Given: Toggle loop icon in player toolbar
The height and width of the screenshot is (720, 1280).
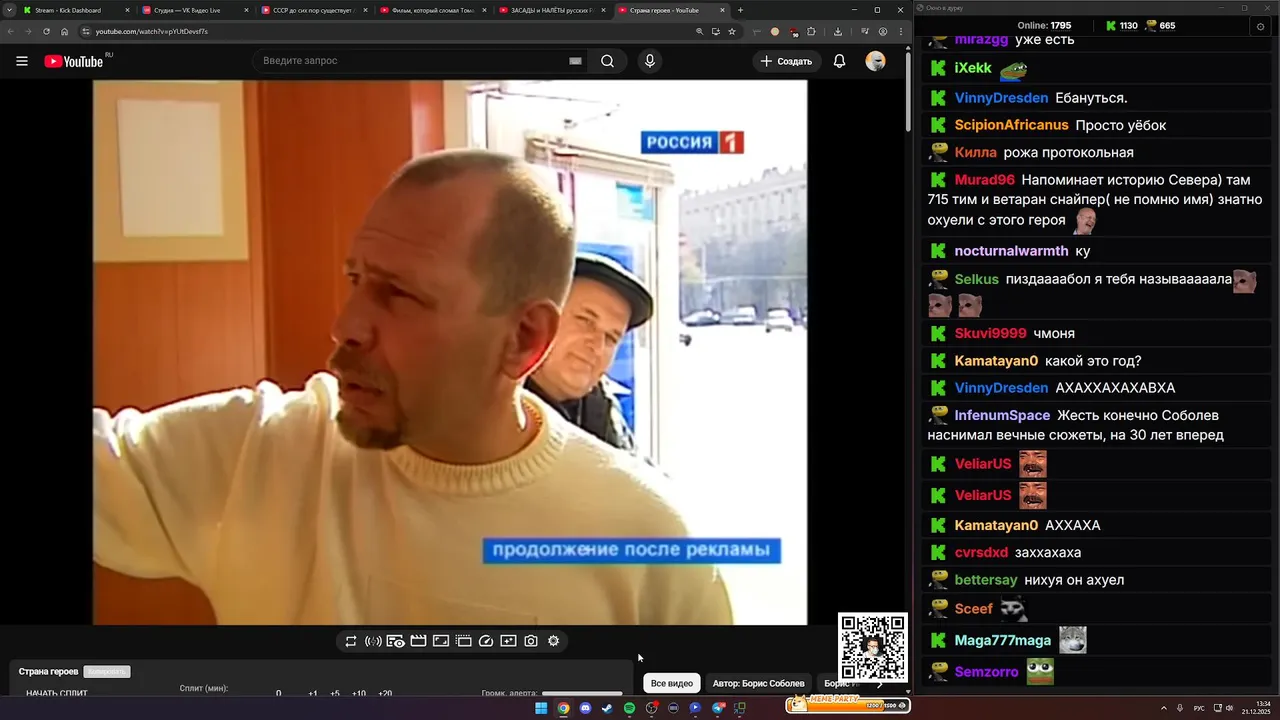Looking at the screenshot, I should (351, 641).
